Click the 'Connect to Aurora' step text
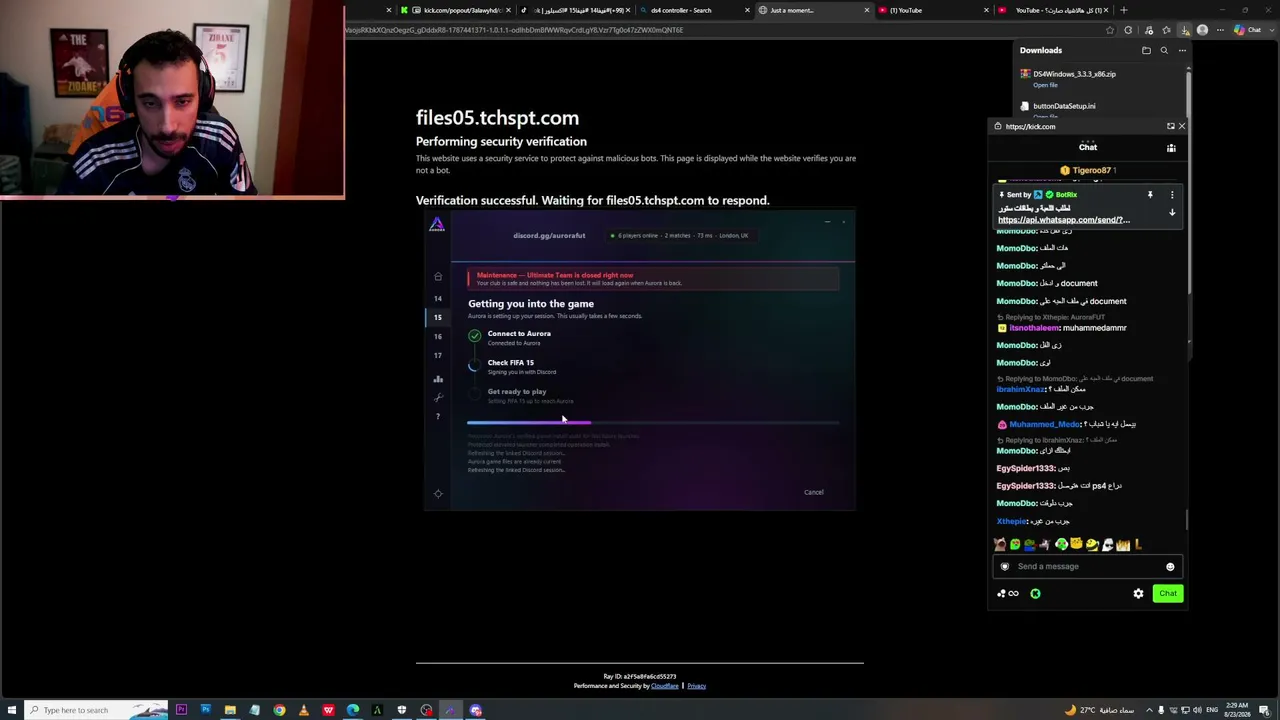 [519, 333]
